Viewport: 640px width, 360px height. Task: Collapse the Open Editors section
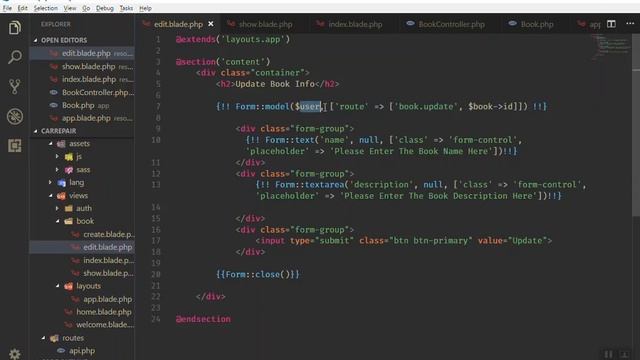tap(64, 40)
